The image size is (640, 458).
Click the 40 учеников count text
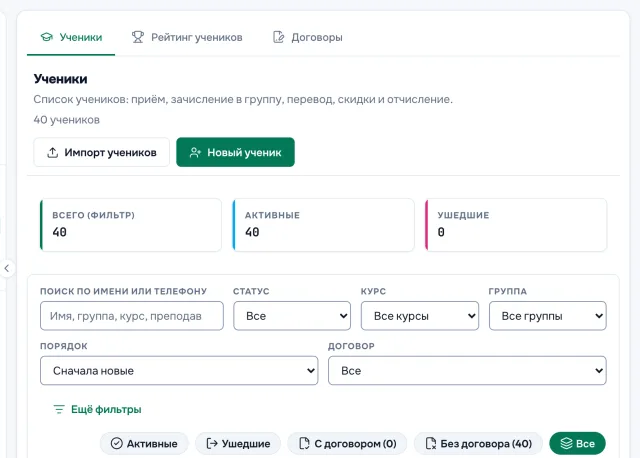(x=67, y=120)
